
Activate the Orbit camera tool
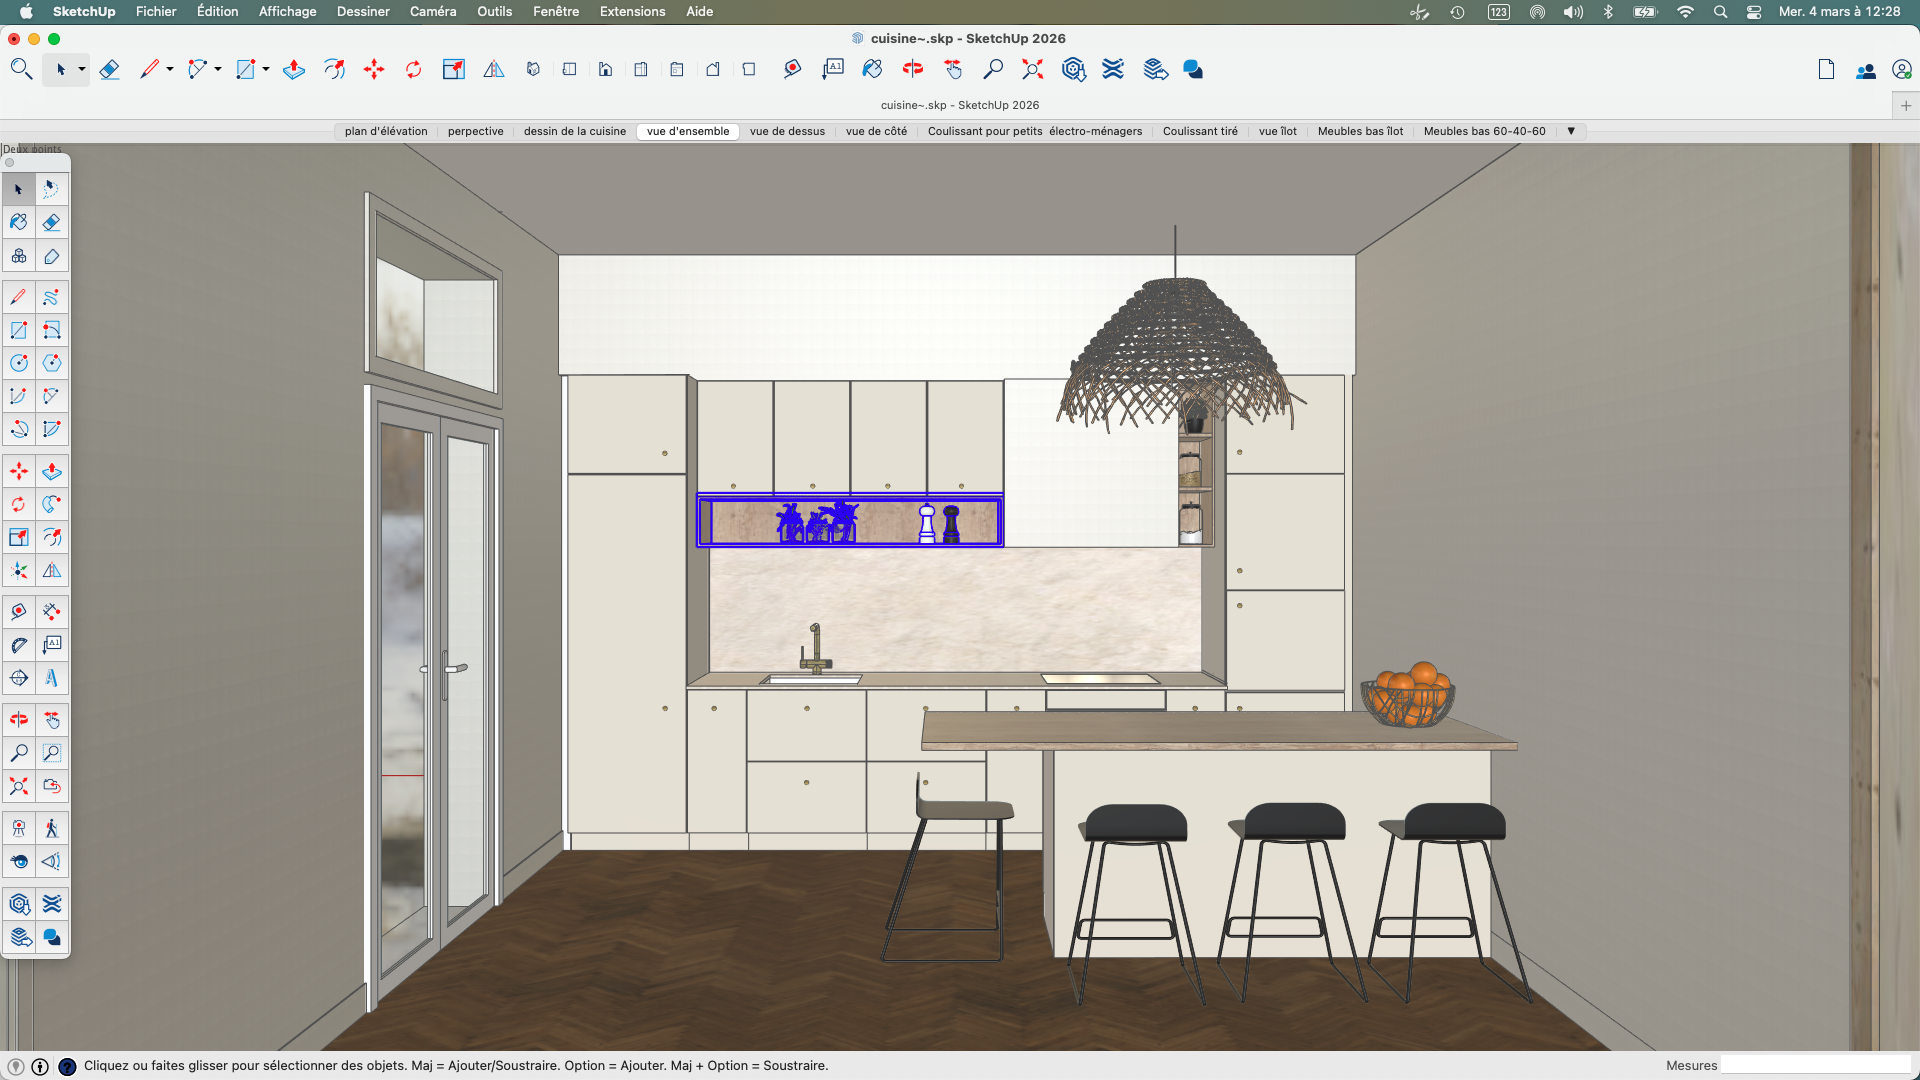(x=913, y=69)
